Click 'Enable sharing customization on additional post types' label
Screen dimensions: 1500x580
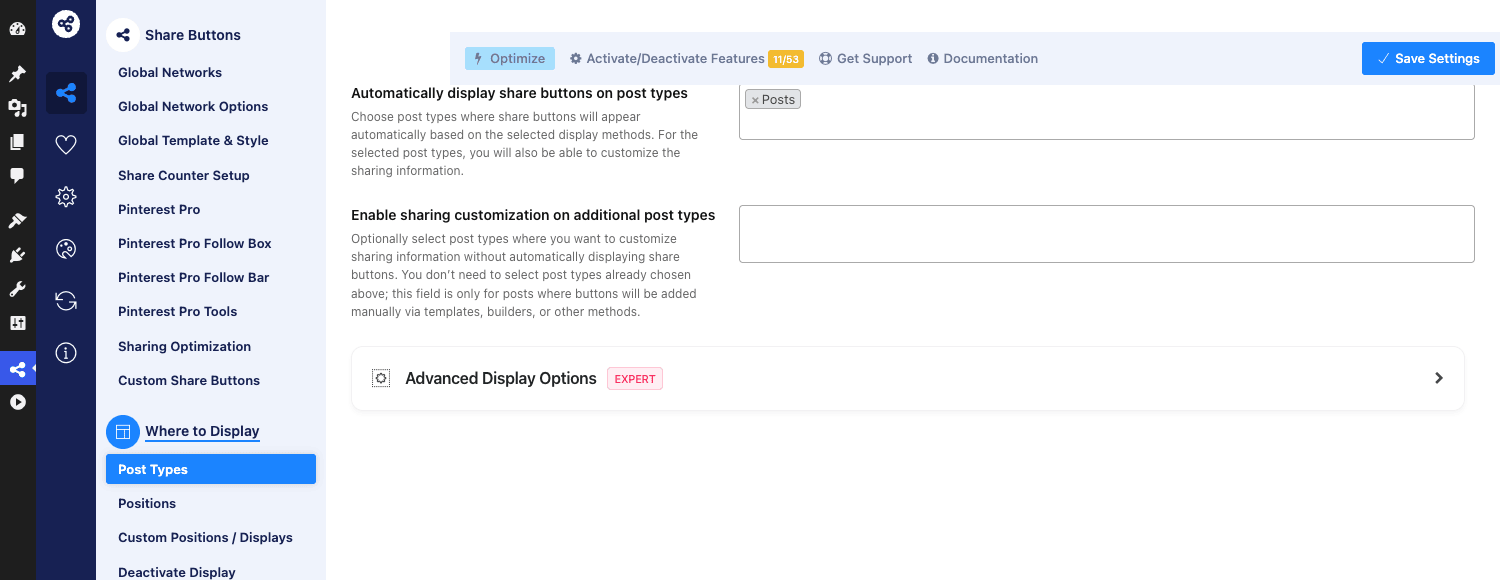tap(533, 215)
